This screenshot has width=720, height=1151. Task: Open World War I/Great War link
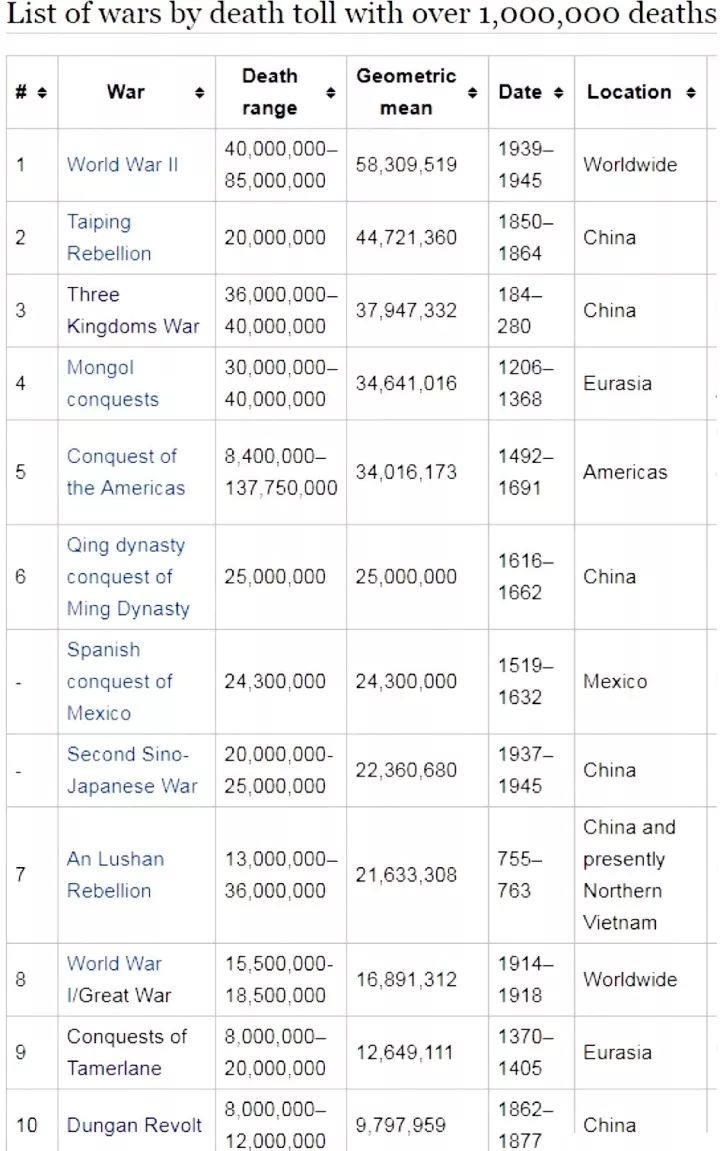tap(118, 979)
